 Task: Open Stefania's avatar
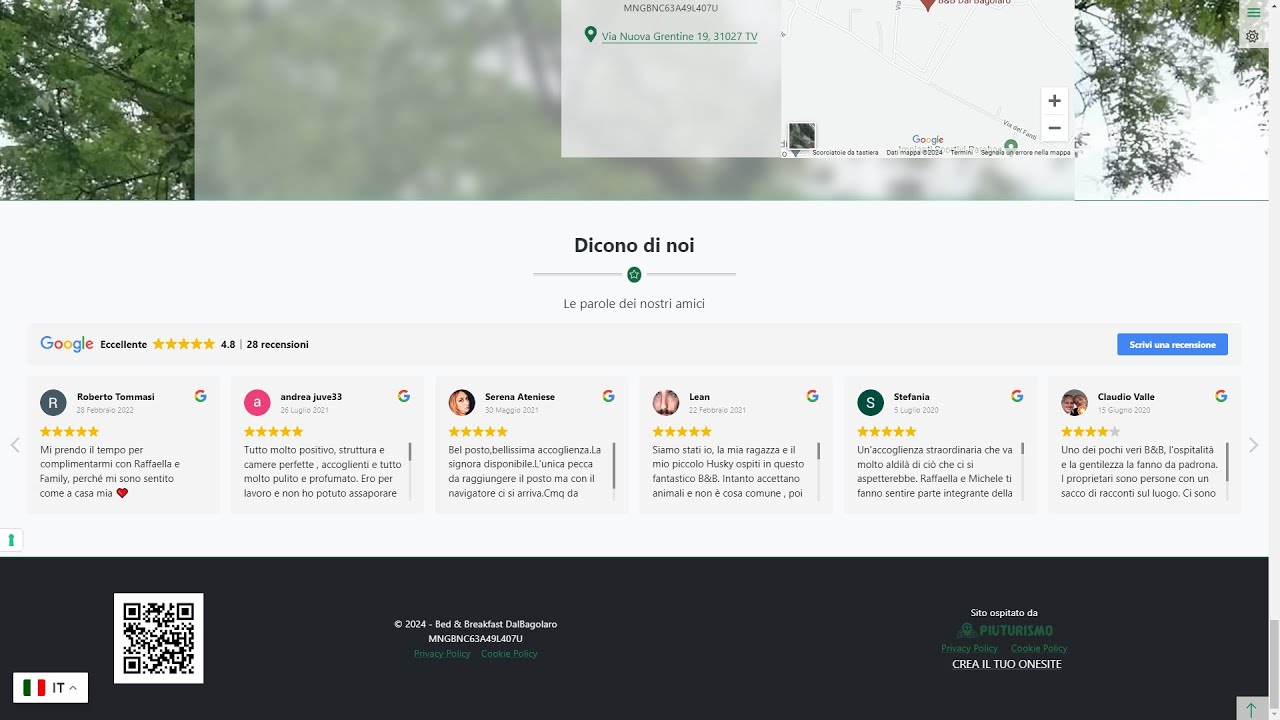(x=870, y=403)
